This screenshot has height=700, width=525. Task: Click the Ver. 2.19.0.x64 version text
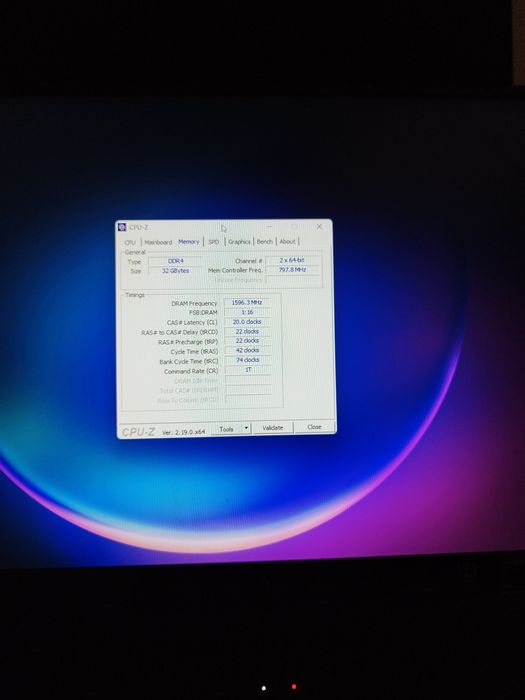(x=183, y=432)
